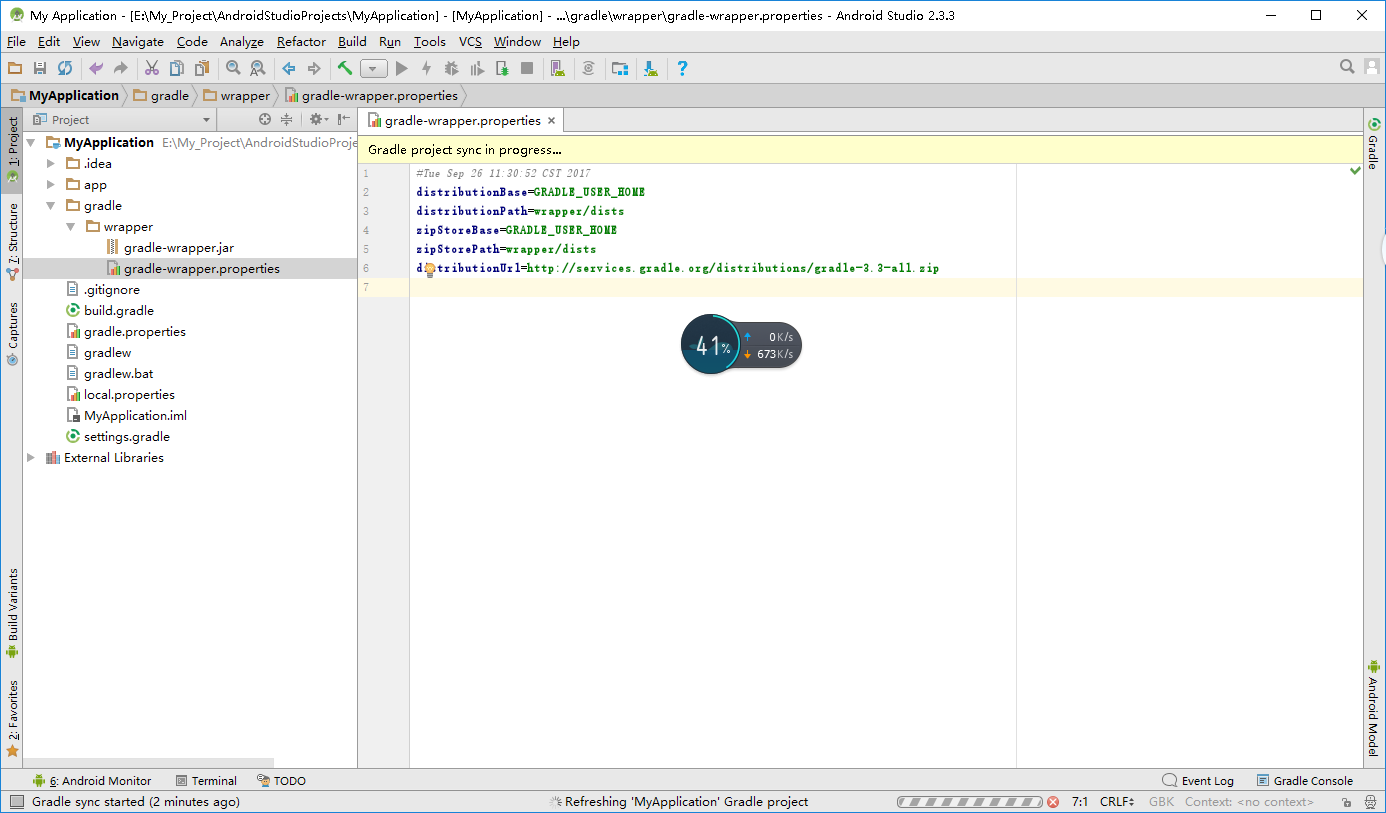Click the Redo arrow icon
The width and height of the screenshot is (1386, 813).
121,68
